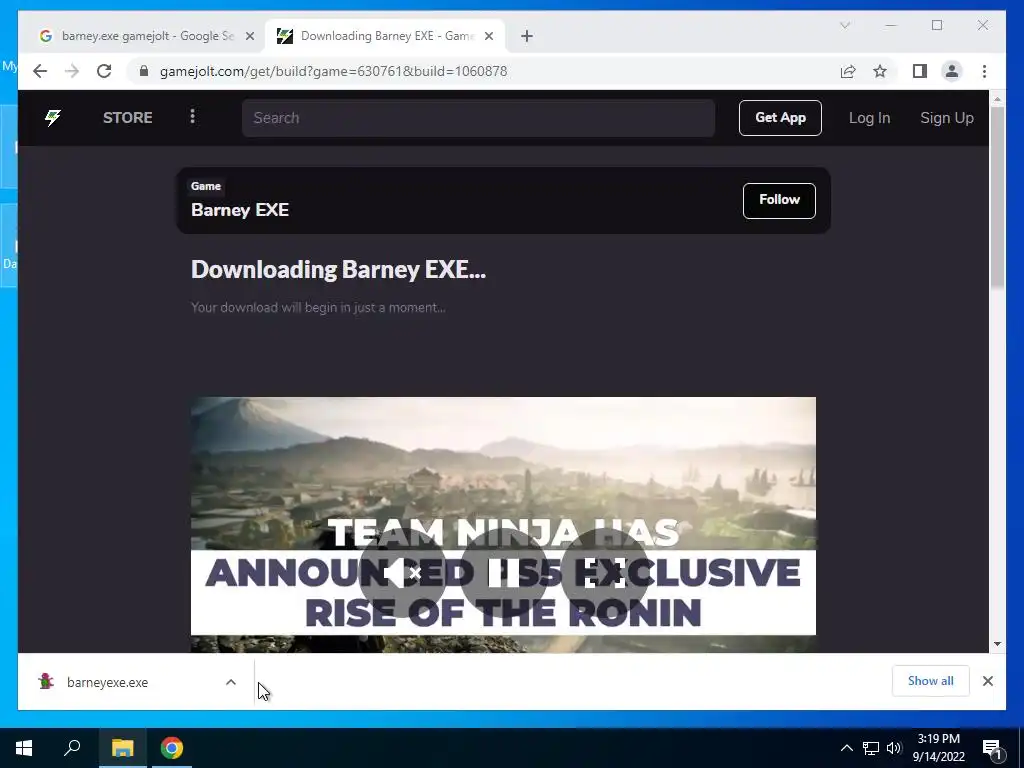Open Chrome's three-dot menu

click(984, 71)
